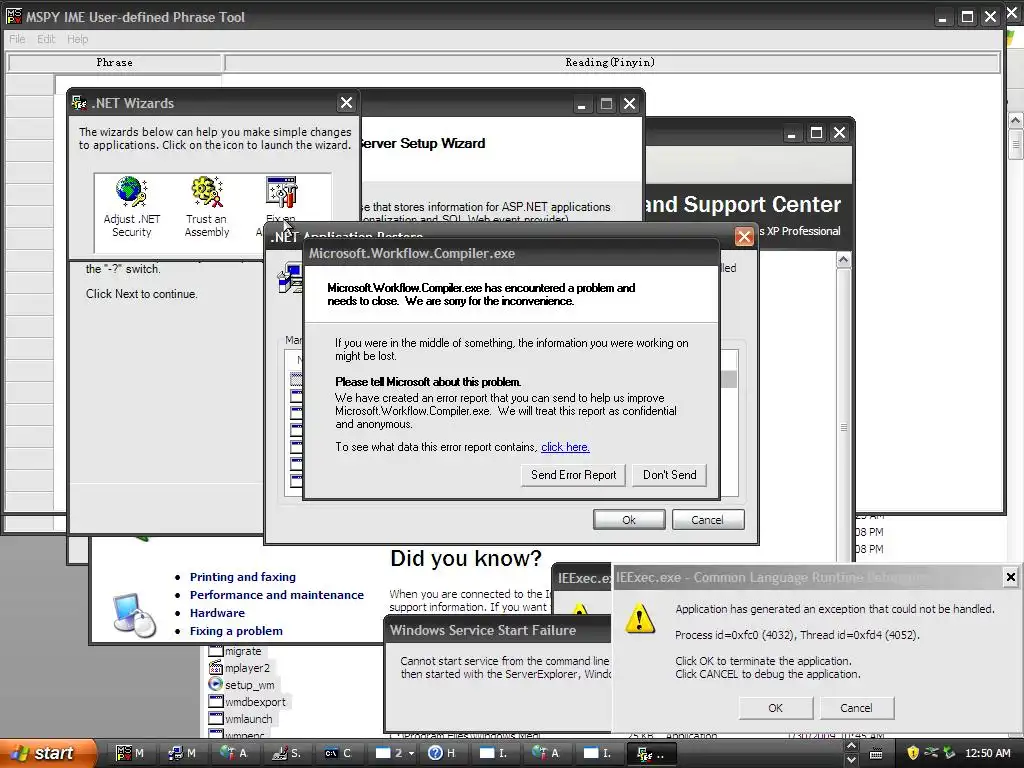Select the wmdbexport file icon
Viewport: 1024px width, 768px height.
pyautogui.click(x=216, y=701)
